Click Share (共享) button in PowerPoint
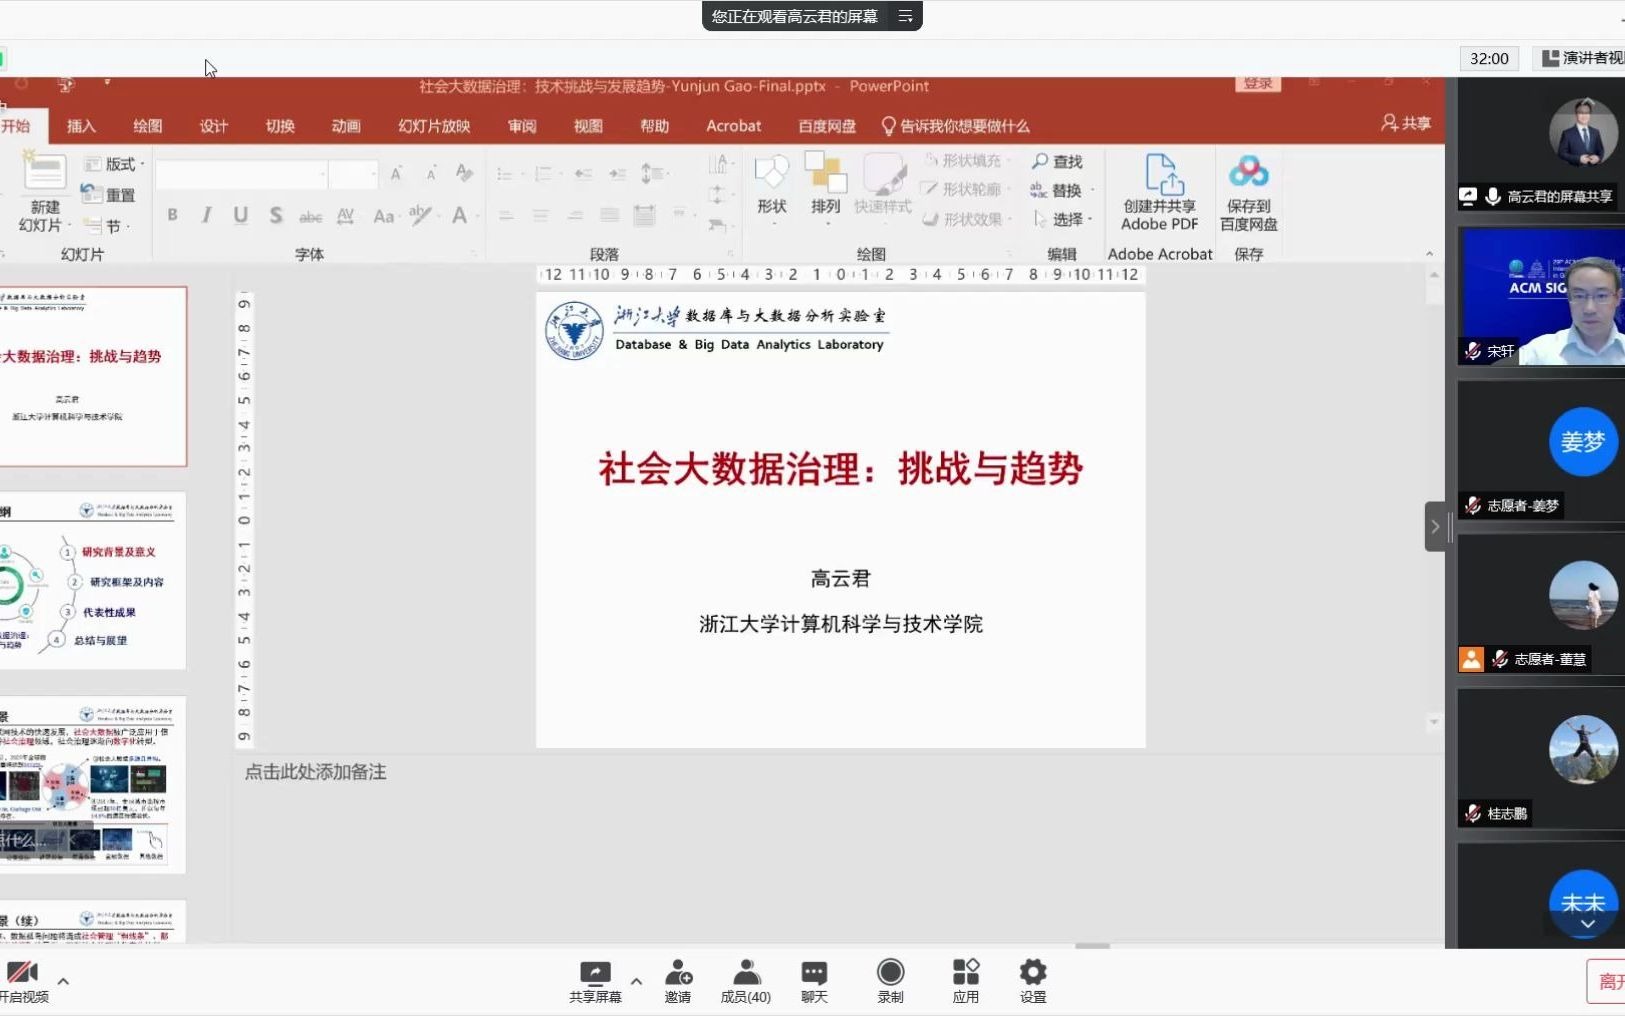Image resolution: width=1625 pixels, height=1016 pixels. coord(1406,123)
